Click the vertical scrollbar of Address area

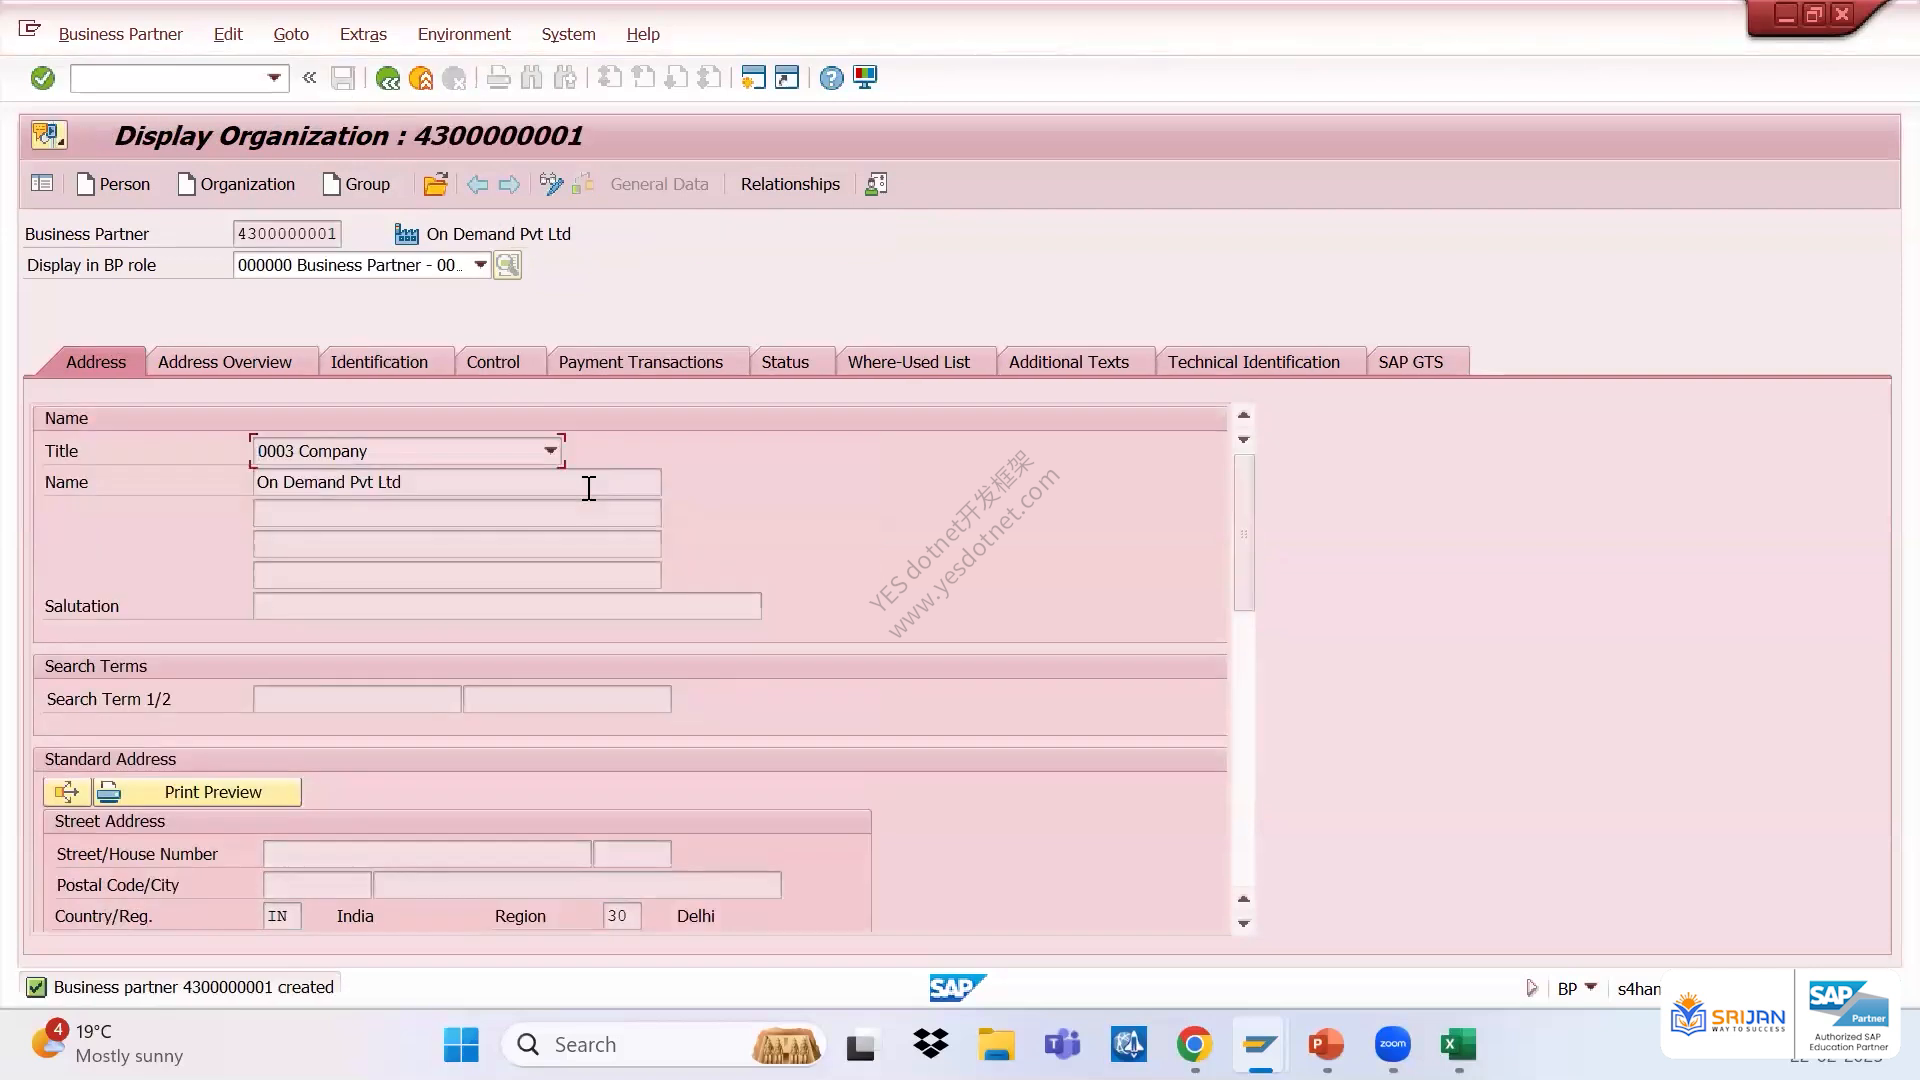click(x=1244, y=532)
